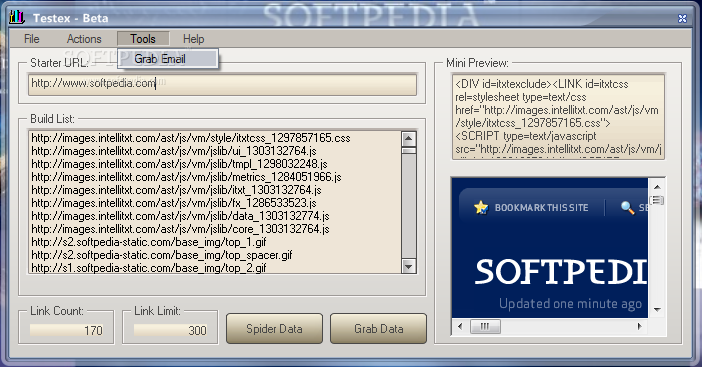This screenshot has width=702, height=367.
Task: Choose Grab Email from Tools menu
Action: point(168,59)
